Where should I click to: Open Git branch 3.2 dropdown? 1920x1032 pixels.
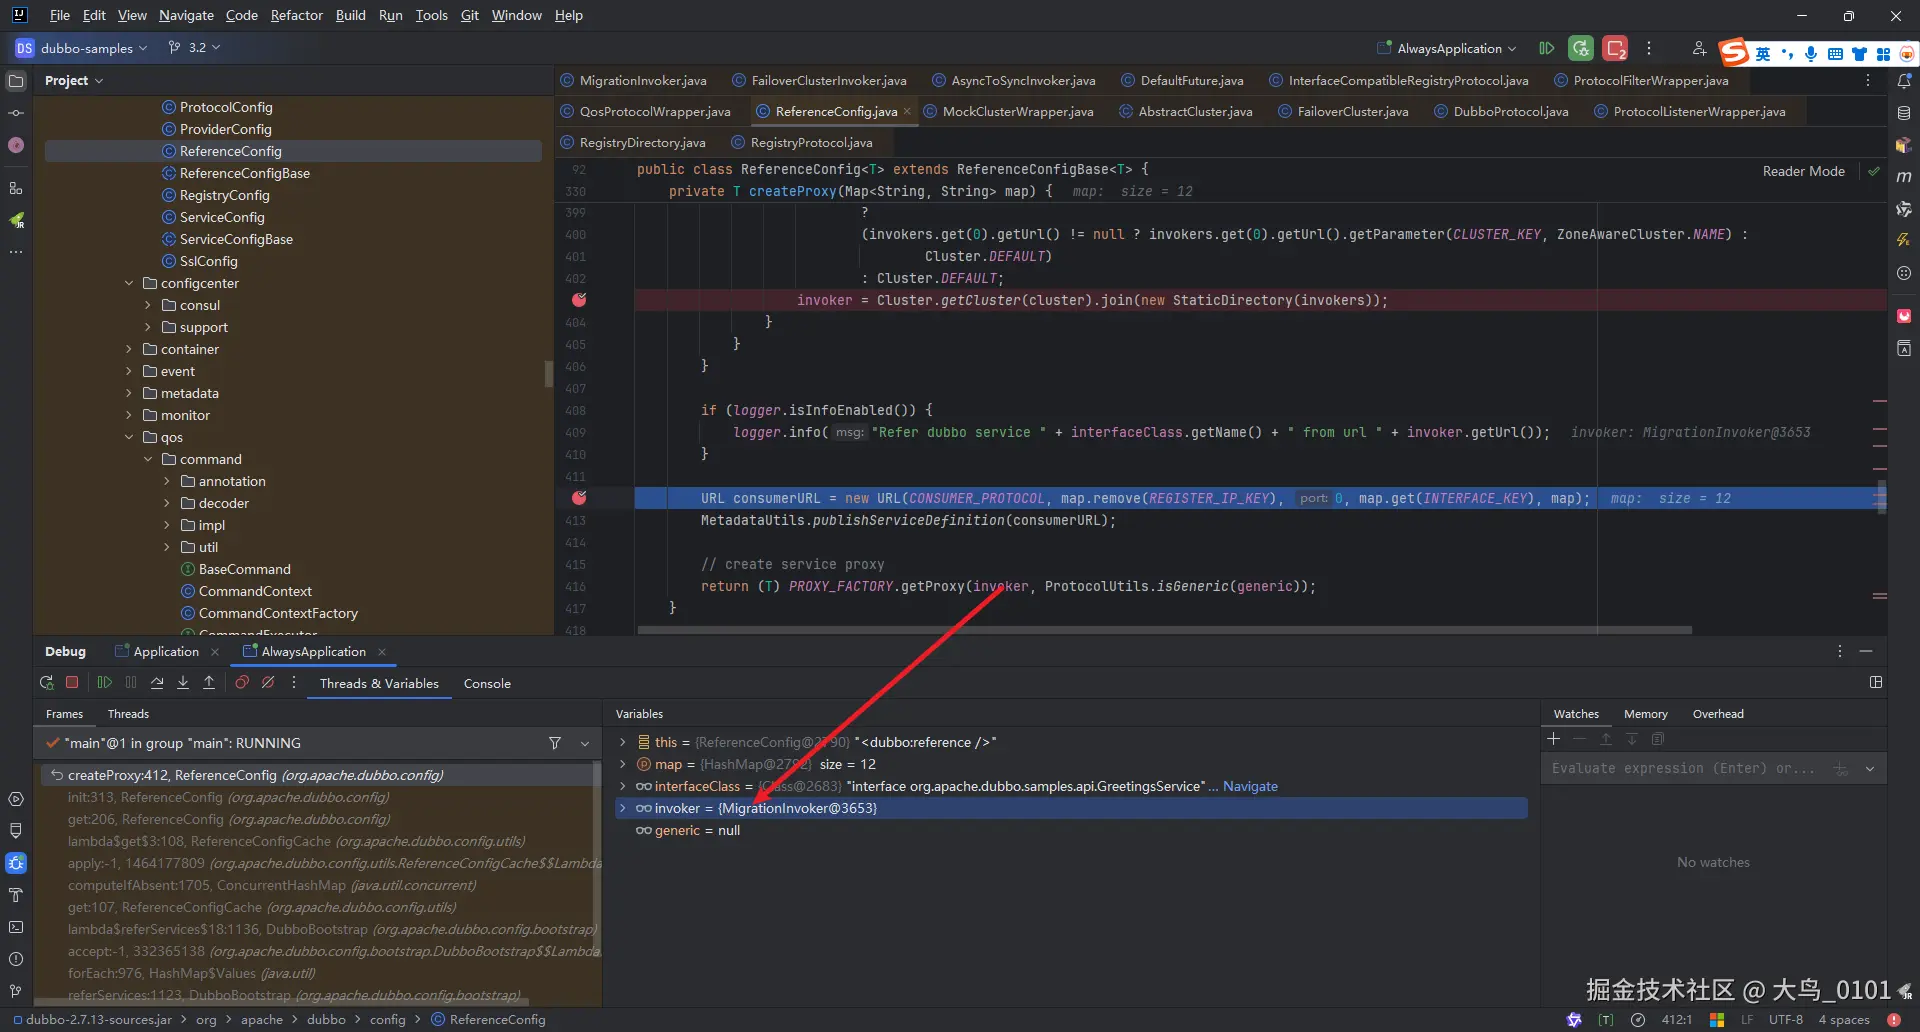click(x=194, y=48)
